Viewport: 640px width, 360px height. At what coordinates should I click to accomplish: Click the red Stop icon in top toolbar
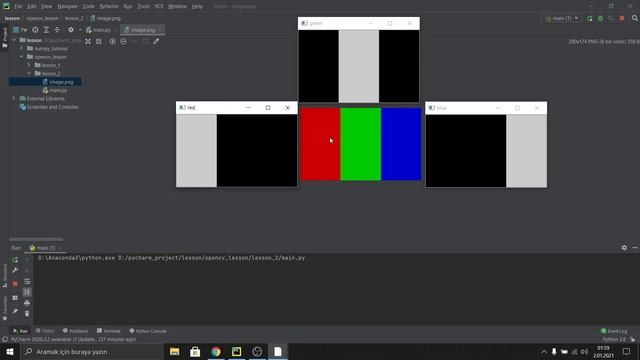point(622,18)
